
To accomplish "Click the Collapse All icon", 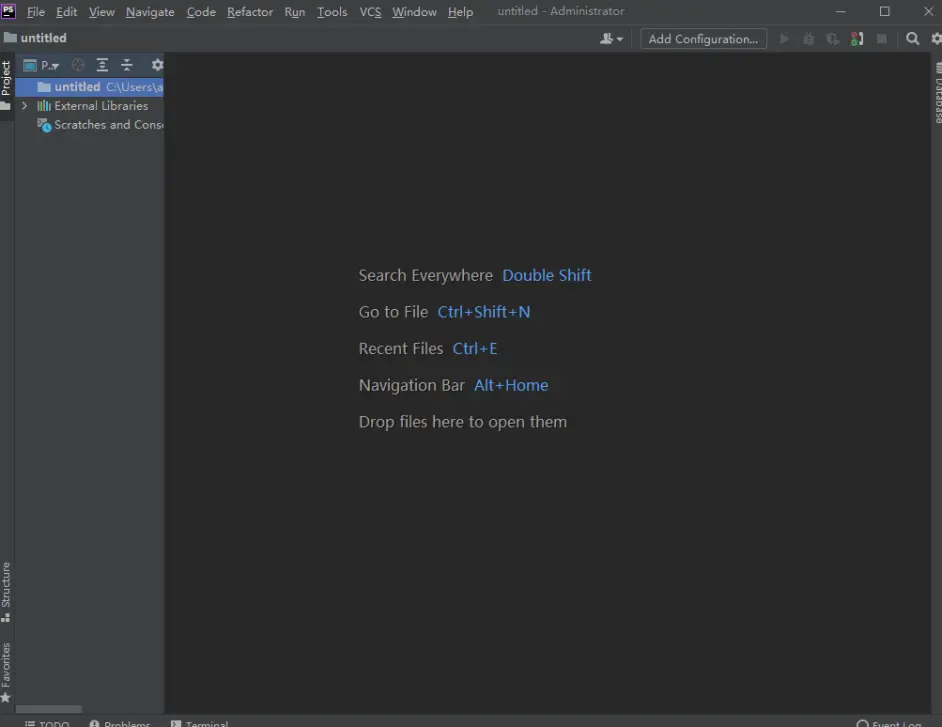I will click(x=126, y=65).
